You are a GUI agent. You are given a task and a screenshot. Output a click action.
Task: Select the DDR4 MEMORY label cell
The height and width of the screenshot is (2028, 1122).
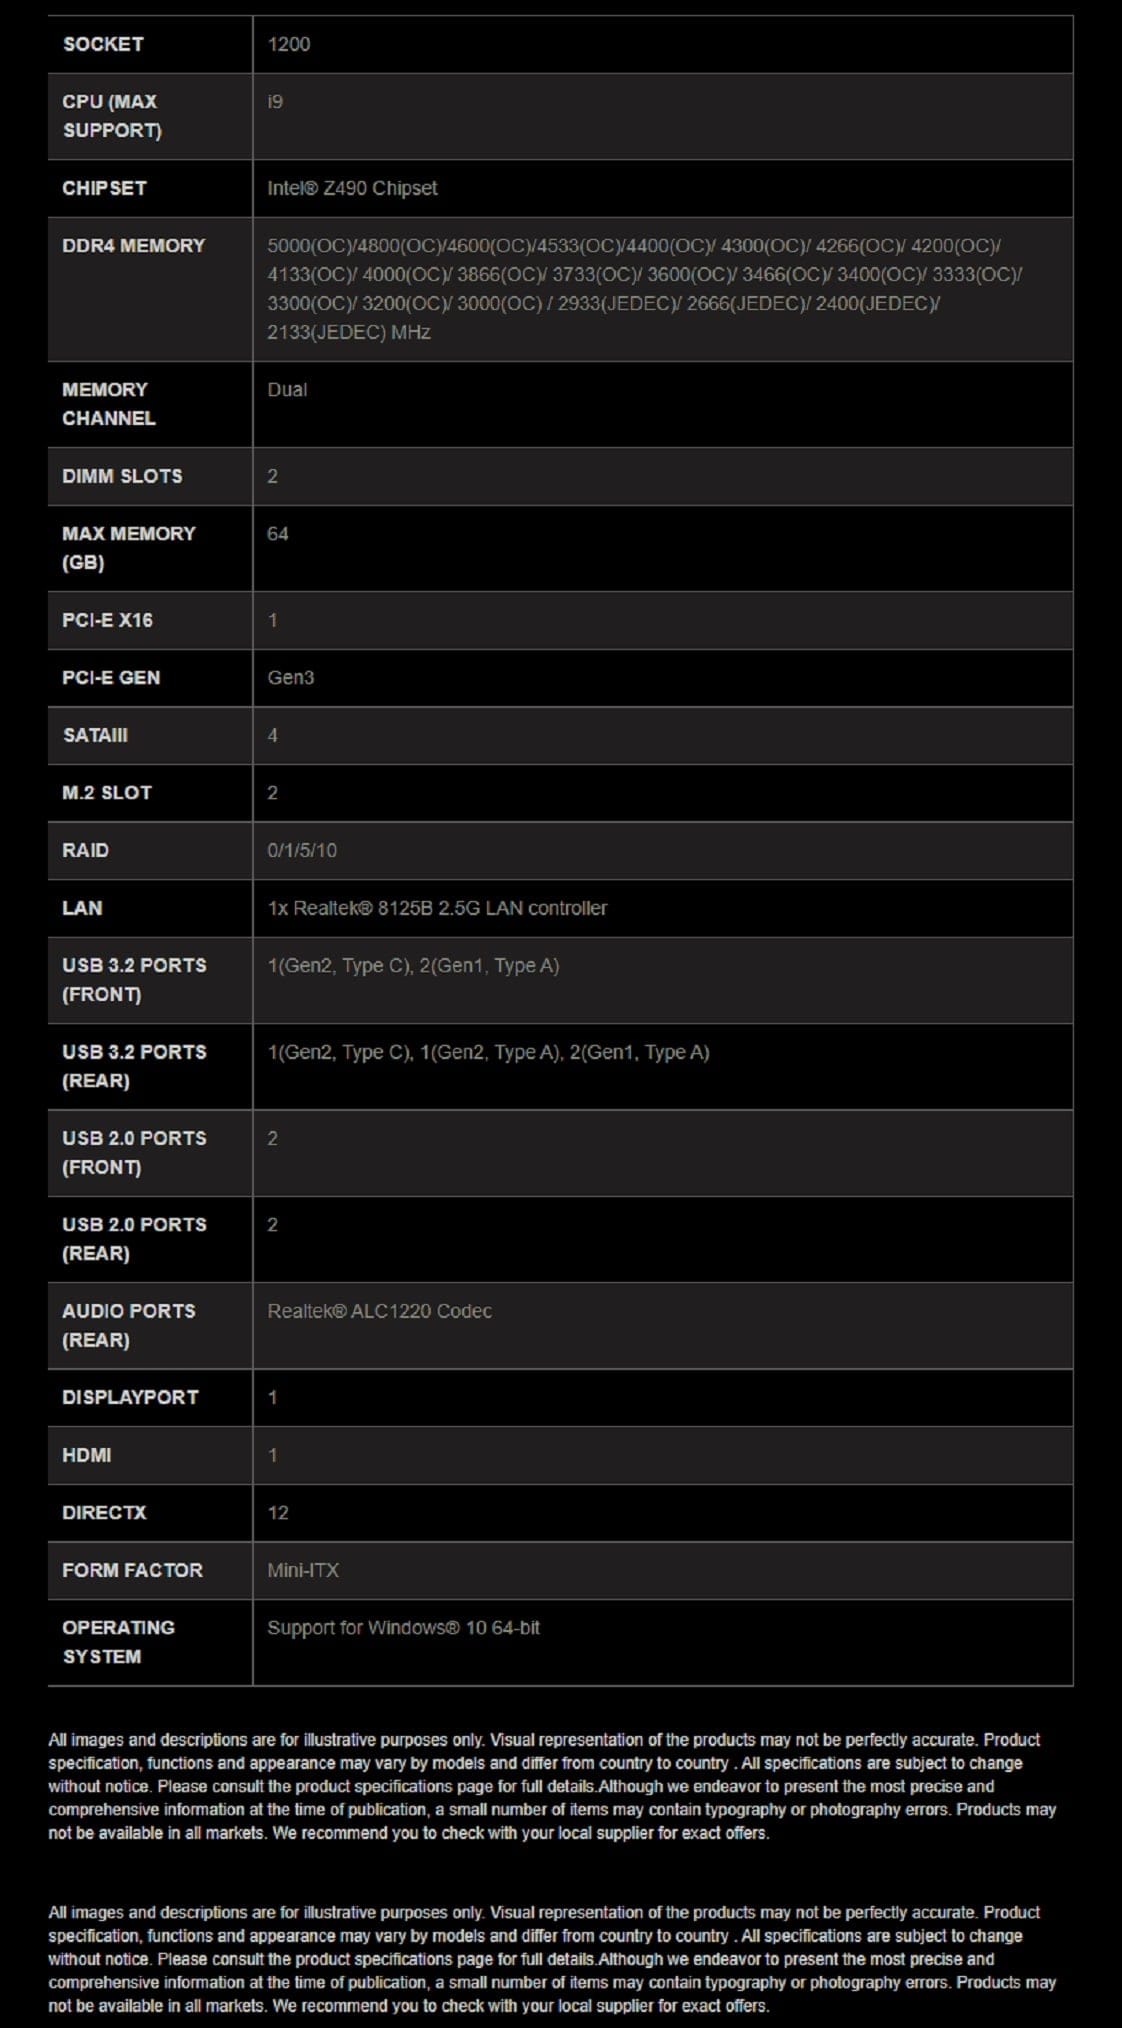133,246
